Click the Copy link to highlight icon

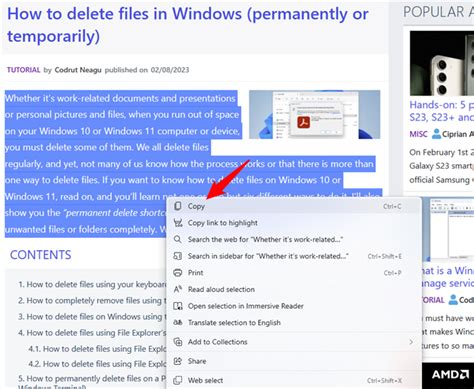click(x=178, y=223)
